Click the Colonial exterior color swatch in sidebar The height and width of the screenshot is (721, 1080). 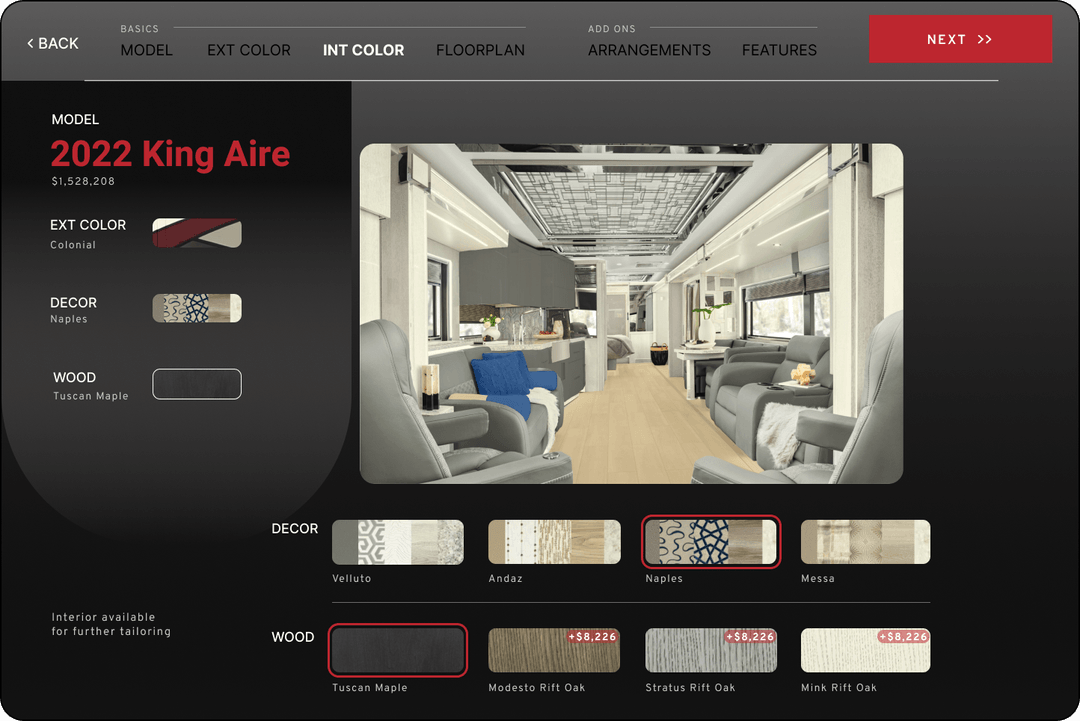point(197,233)
